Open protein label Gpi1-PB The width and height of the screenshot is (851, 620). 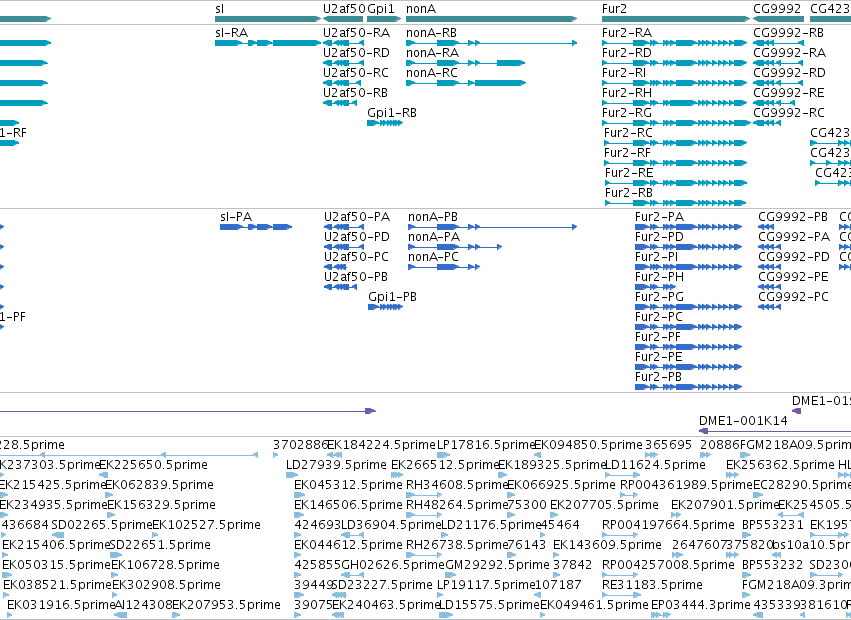[392, 297]
